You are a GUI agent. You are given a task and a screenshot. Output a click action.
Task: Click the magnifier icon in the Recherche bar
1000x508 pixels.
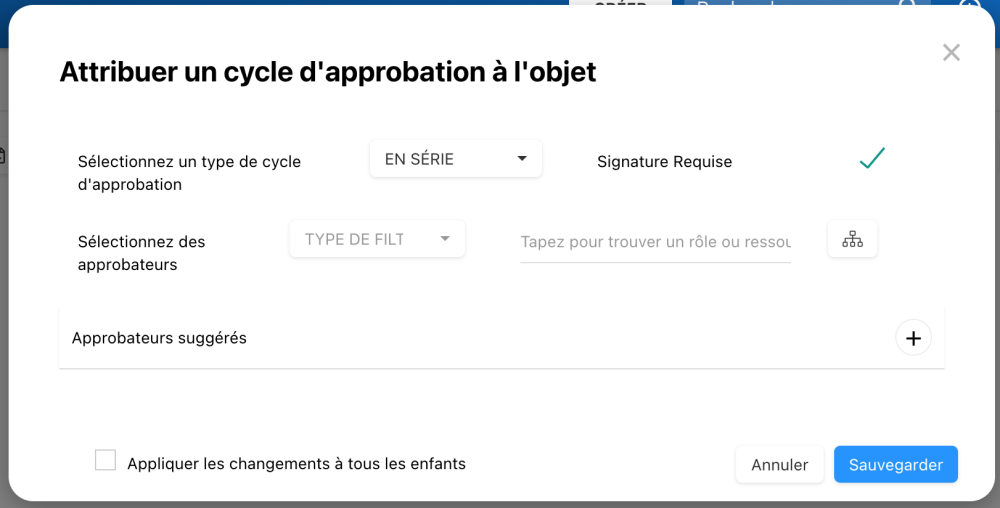coord(907,5)
